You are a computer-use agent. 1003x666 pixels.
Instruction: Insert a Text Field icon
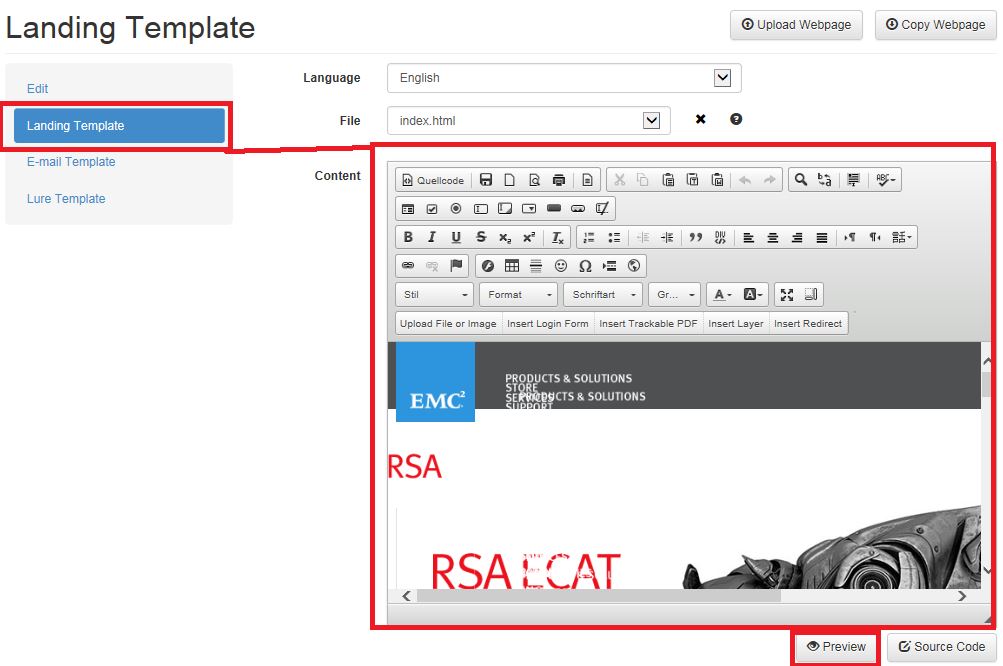click(x=480, y=209)
